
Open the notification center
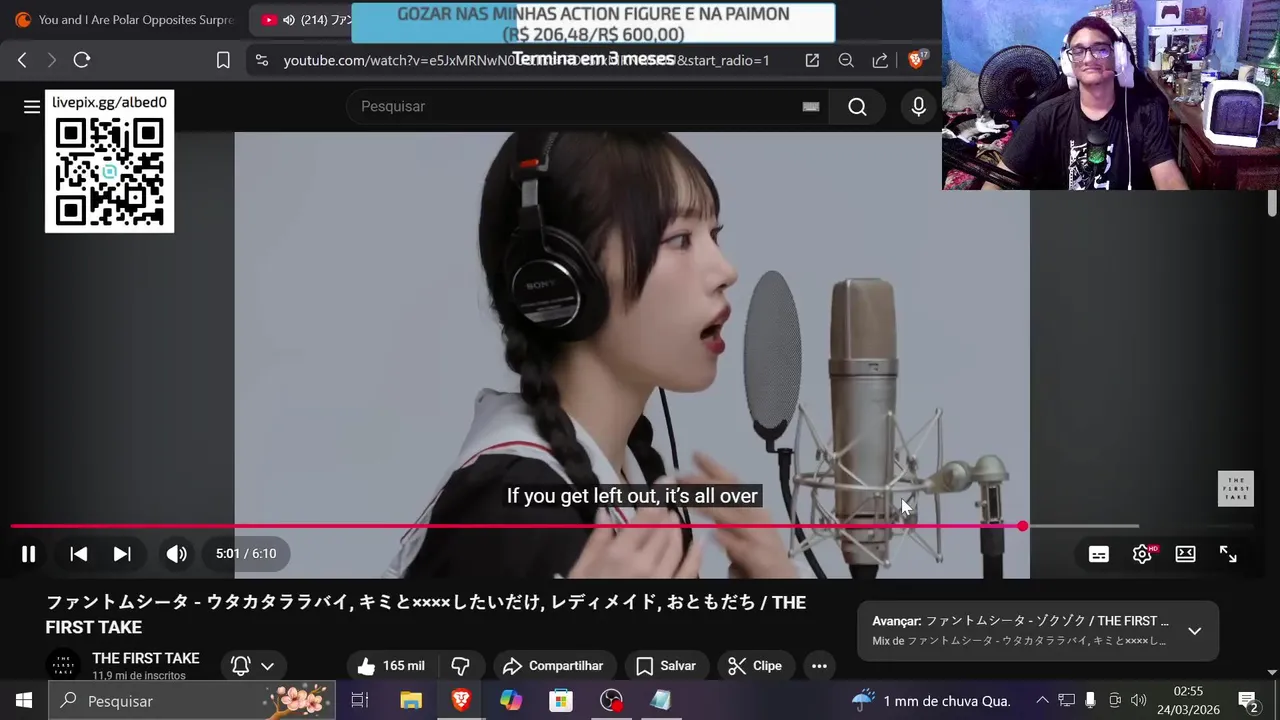1248,700
